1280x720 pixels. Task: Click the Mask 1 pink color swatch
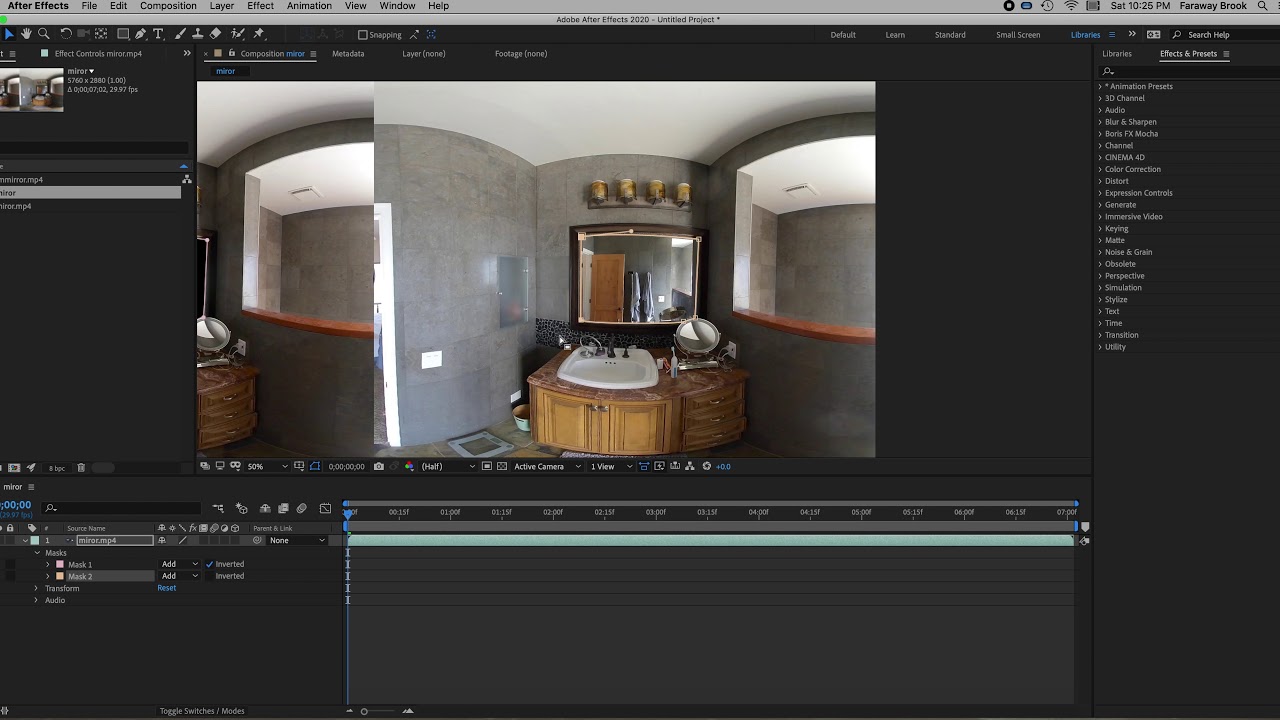[60, 564]
